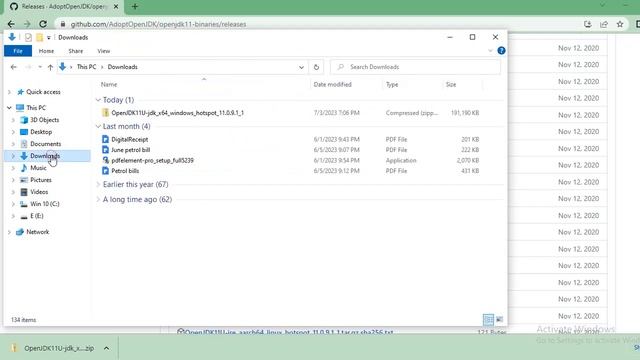Expand Quick access tree node

(9, 92)
